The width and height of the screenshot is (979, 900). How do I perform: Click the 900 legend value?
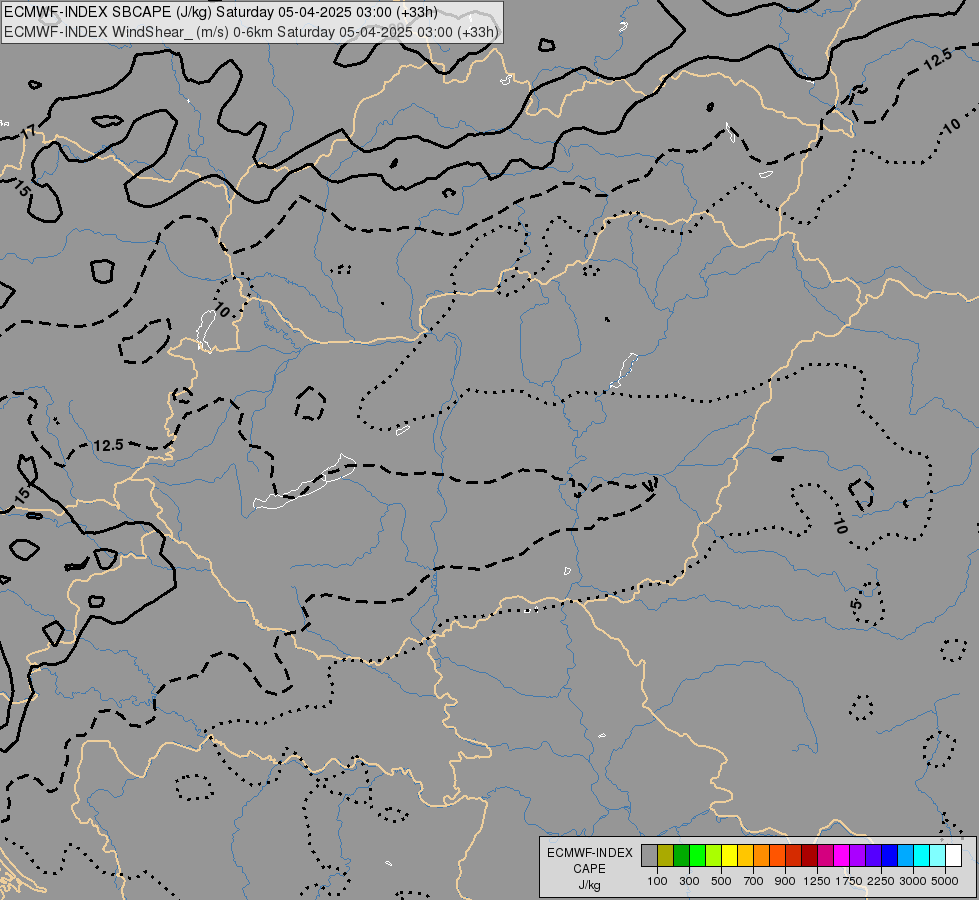(785, 881)
